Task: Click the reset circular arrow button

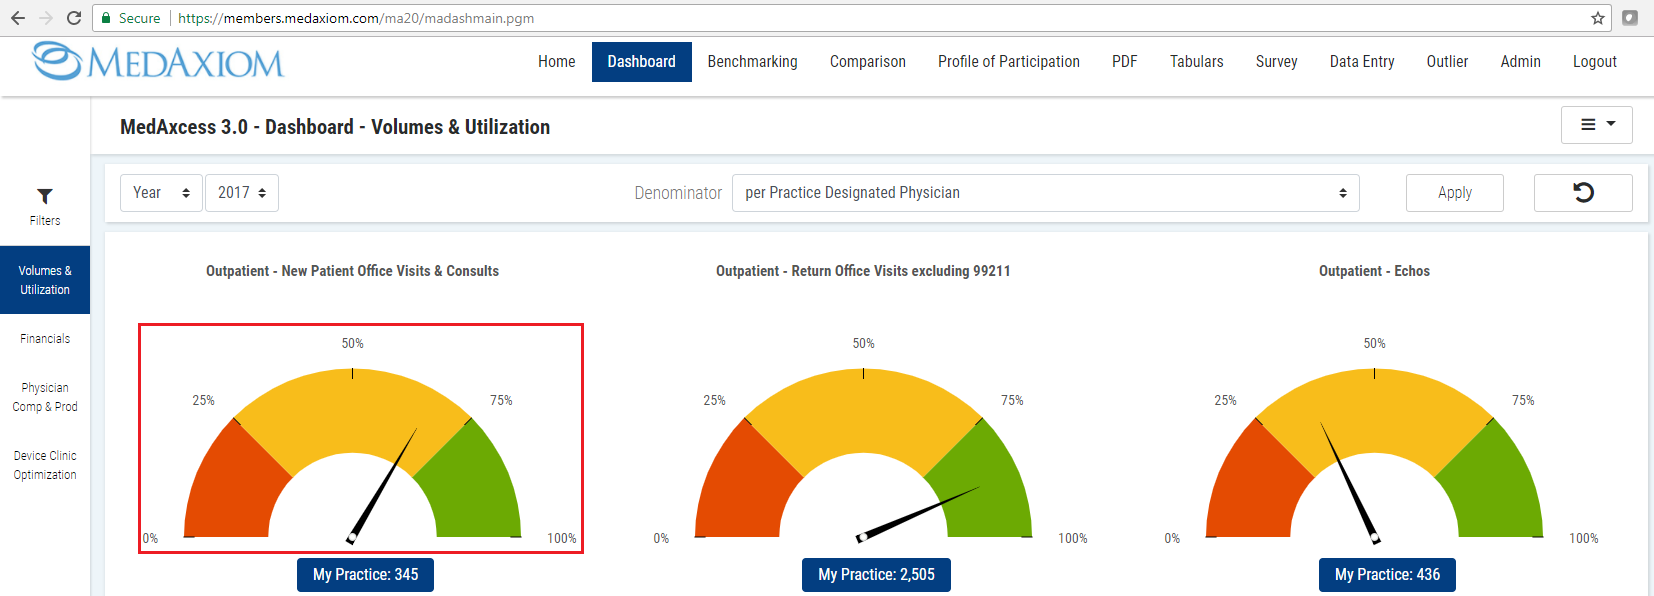Action: (1582, 193)
